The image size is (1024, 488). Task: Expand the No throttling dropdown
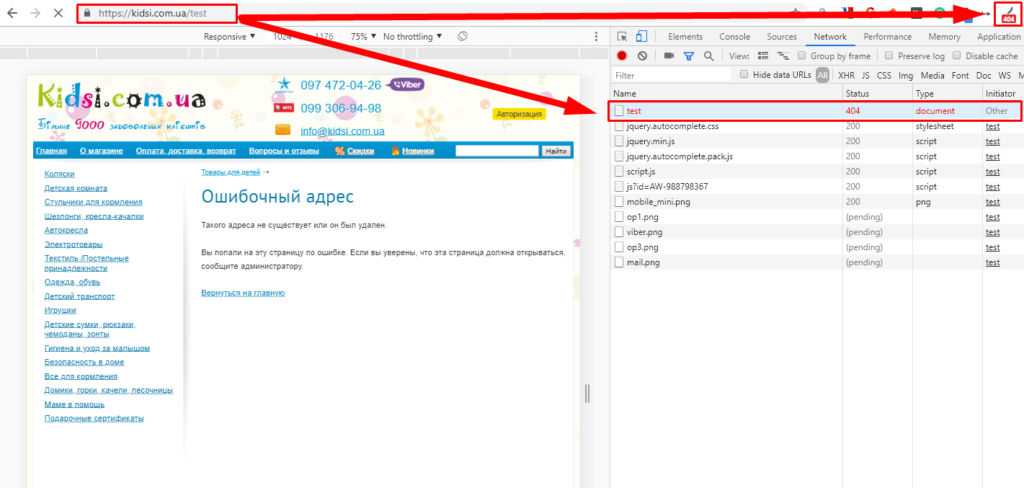click(414, 36)
